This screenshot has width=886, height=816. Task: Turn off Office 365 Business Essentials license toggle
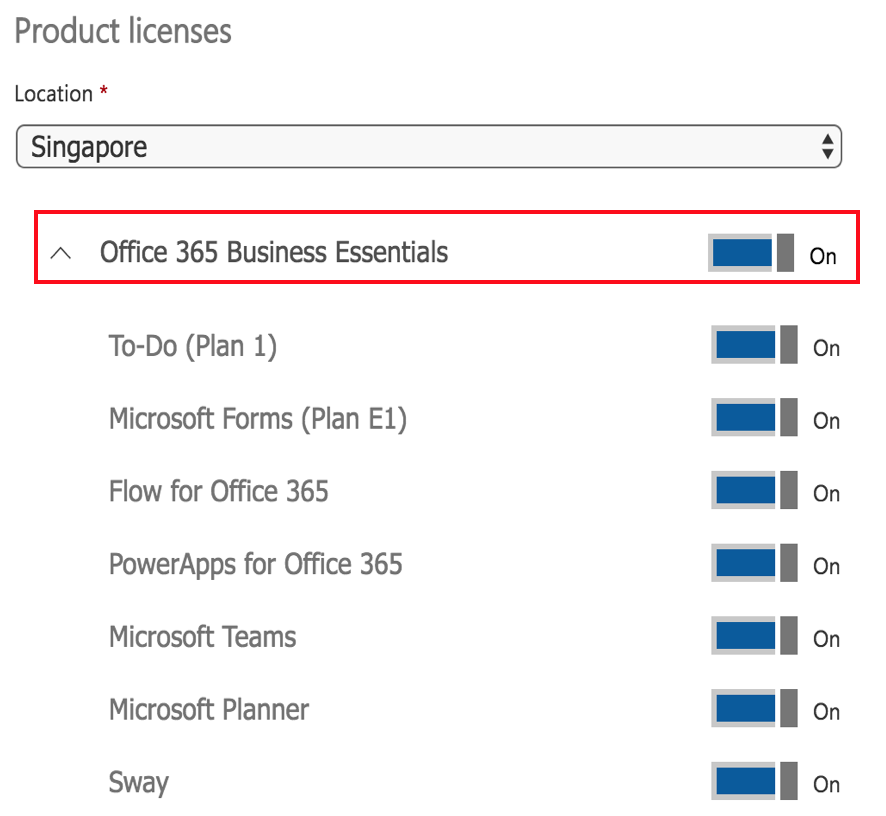click(751, 253)
